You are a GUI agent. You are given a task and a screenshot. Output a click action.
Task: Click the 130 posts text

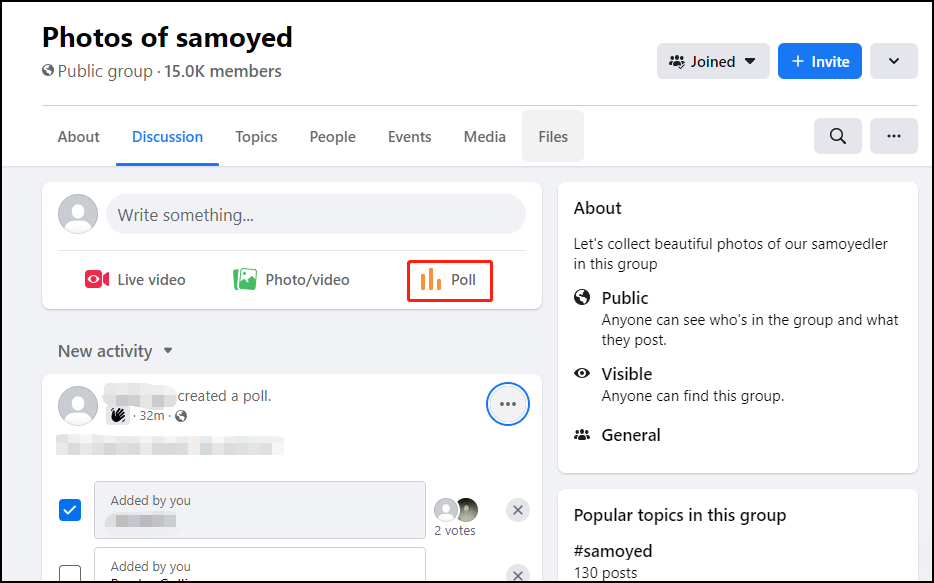pyautogui.click(x=605, y=573)
